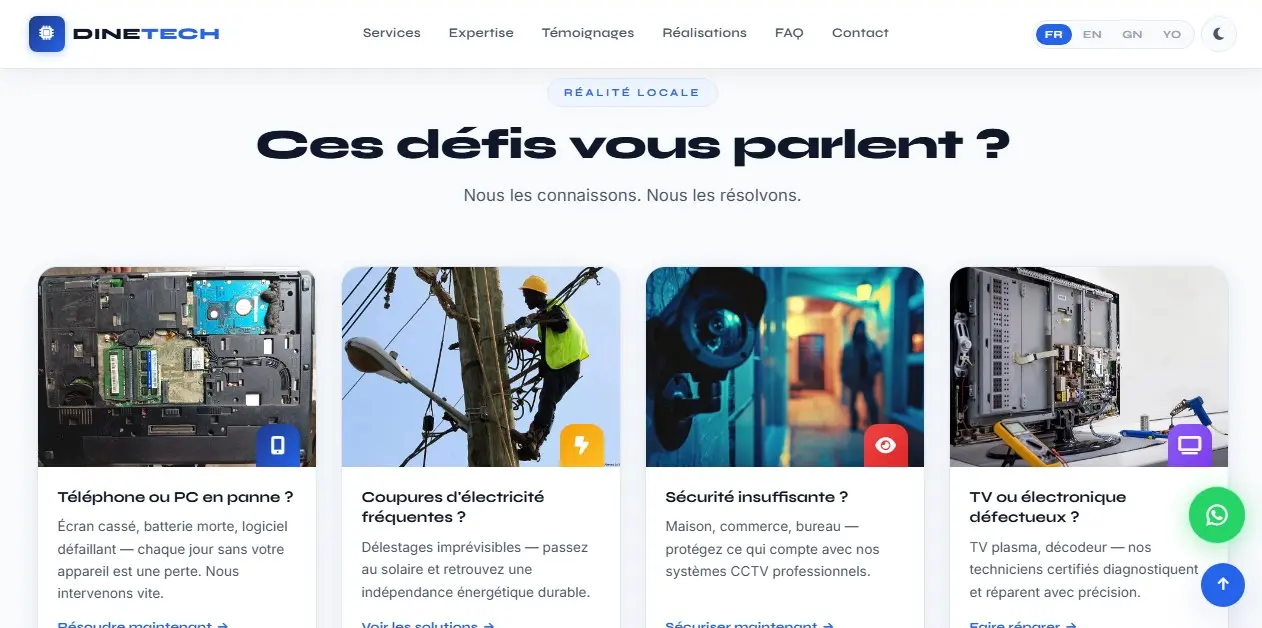The height and width of the screenshot is (628, 1262).
Task: Select the active FR language pill
Action: [x=1053, y=34]
